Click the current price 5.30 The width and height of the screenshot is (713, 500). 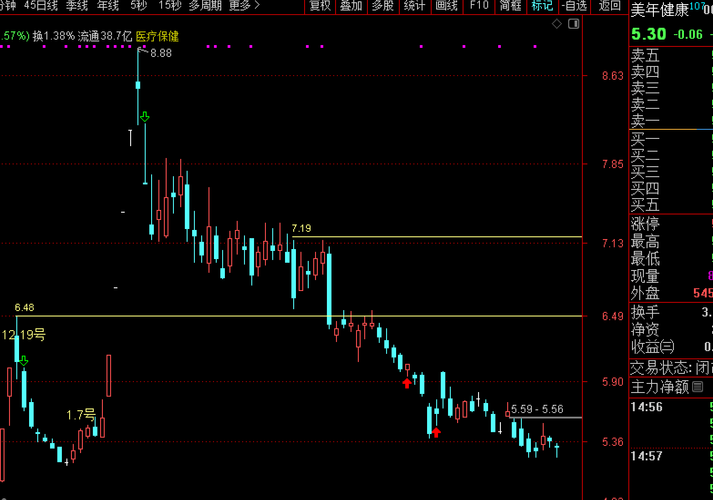(648, 34)
